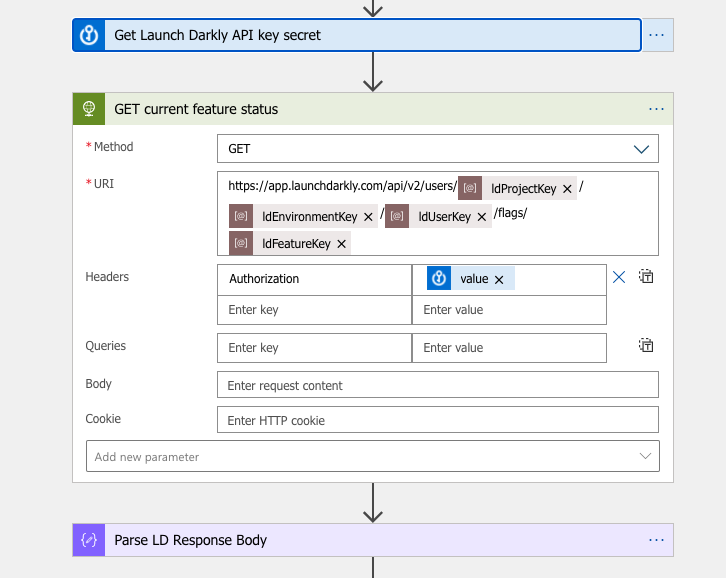Viewport: 726px width, 578px height.
Task: Switch Headers to text mode
Action: (x=646, y=276)
